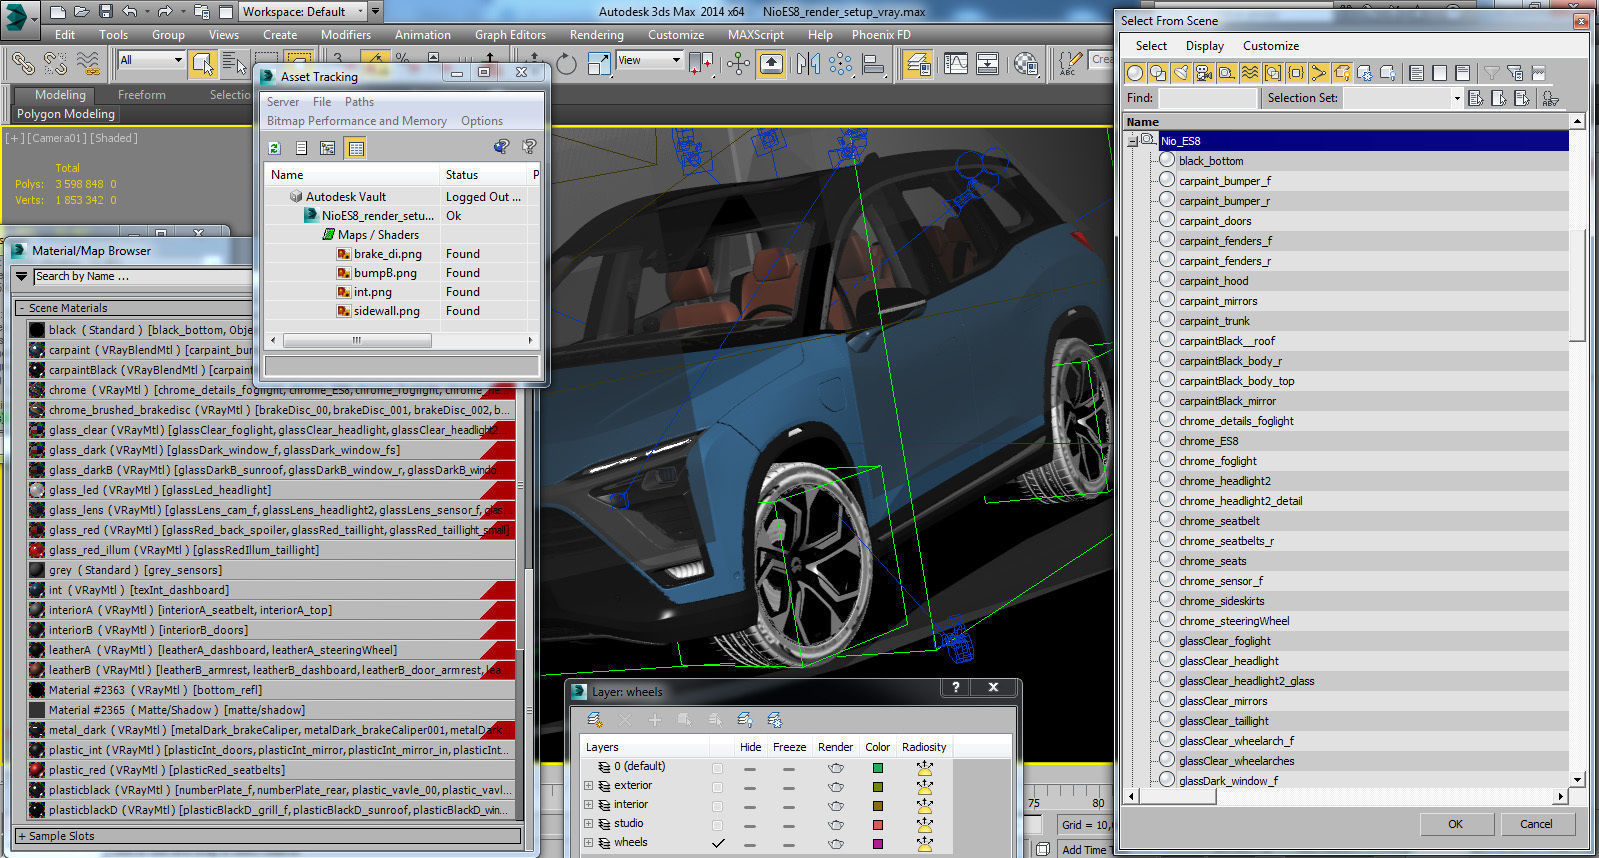
Task: Collapse the Nio_ES8 tree node
Action: 1132,141
